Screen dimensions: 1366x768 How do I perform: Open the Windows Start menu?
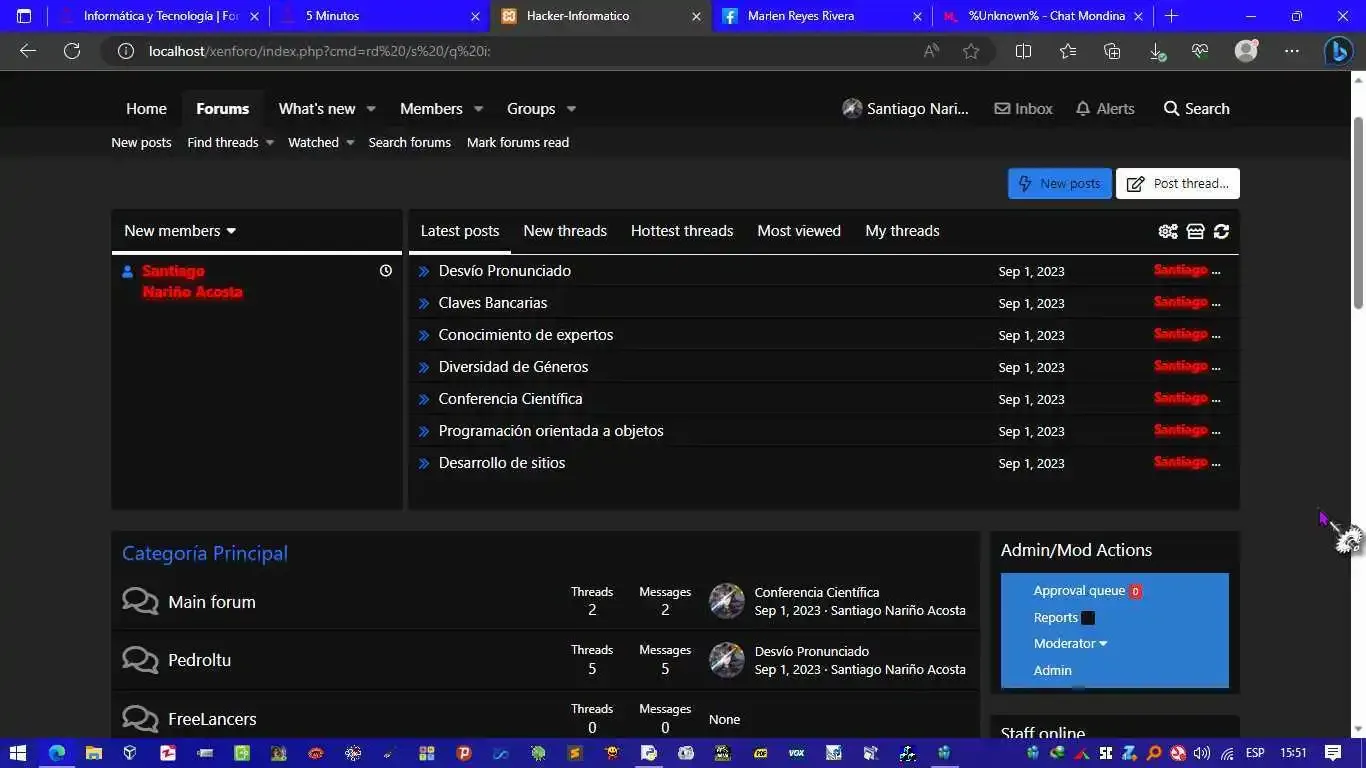18,753
